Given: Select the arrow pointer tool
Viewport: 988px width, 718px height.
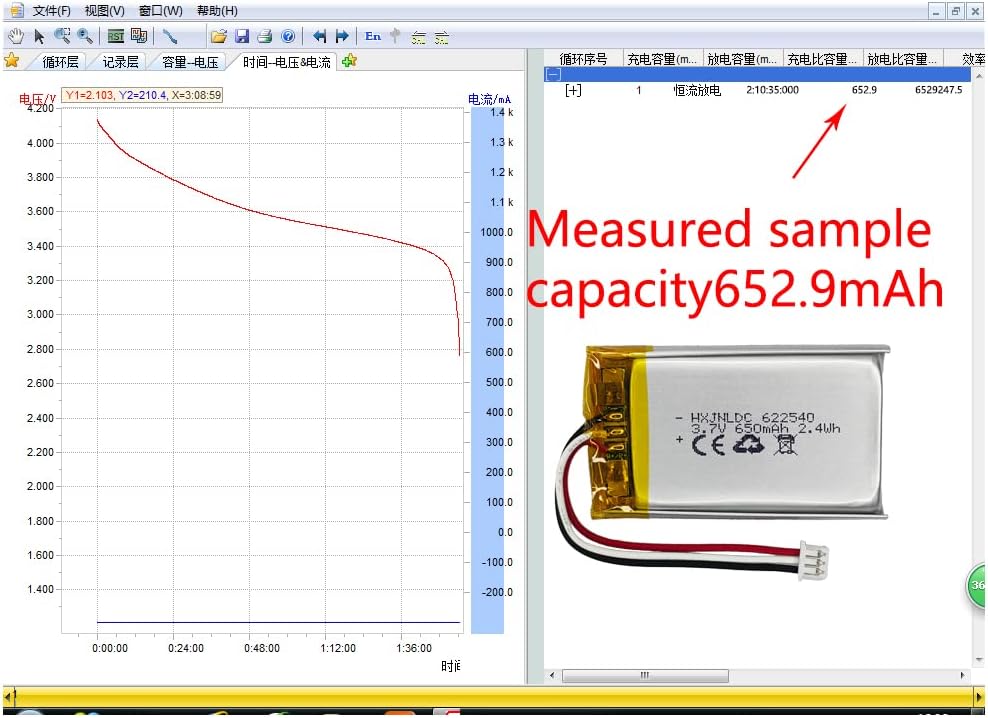Looking at the screenshot, I should 39,36.
